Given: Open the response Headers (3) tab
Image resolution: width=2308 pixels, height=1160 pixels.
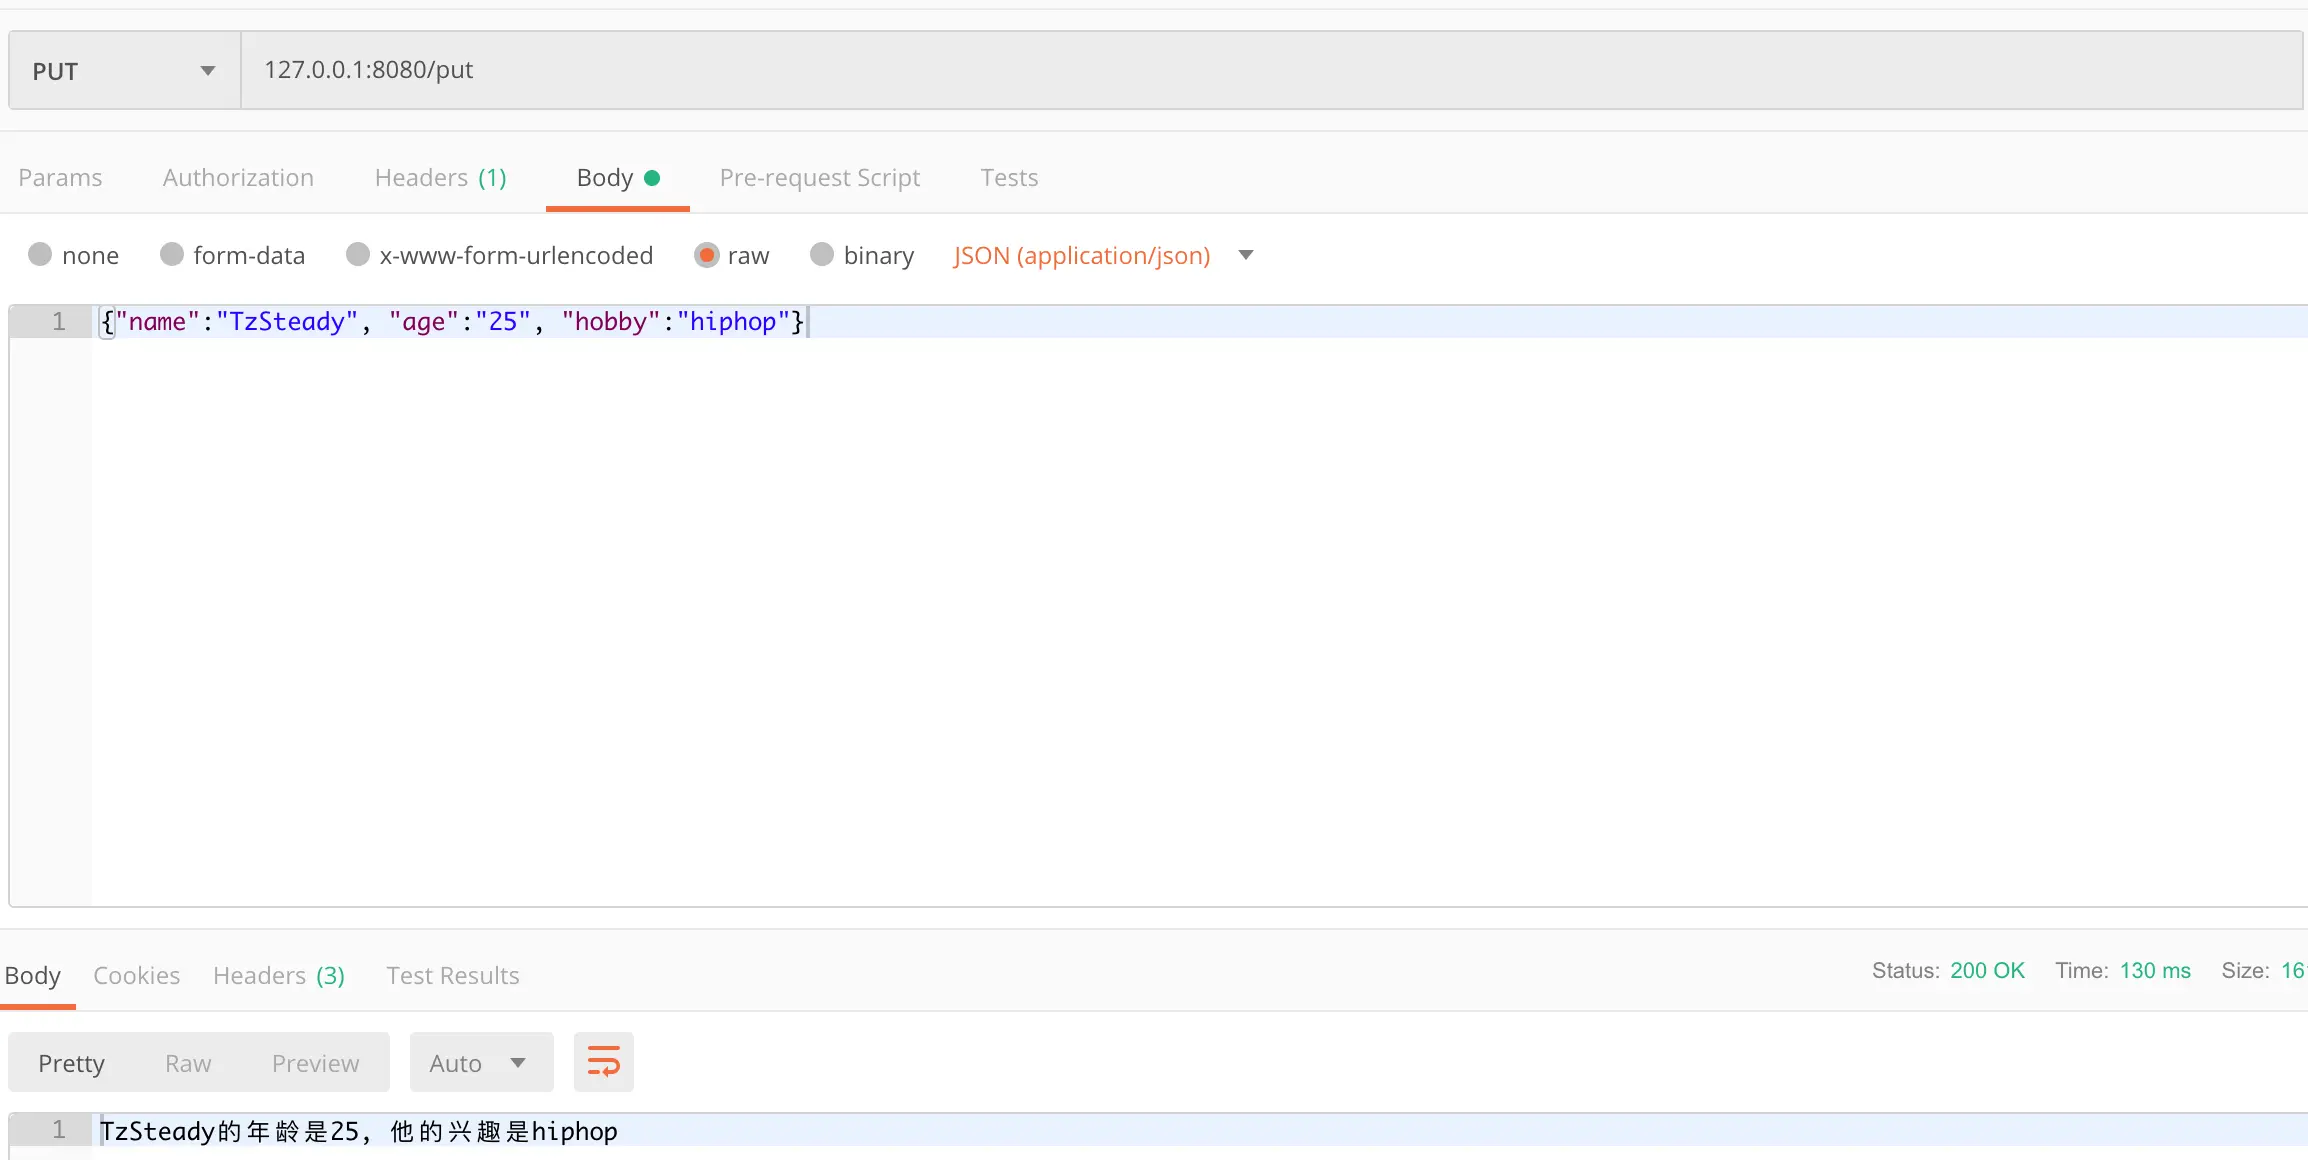Looking at the screenshot, I should tap(278, 975).
